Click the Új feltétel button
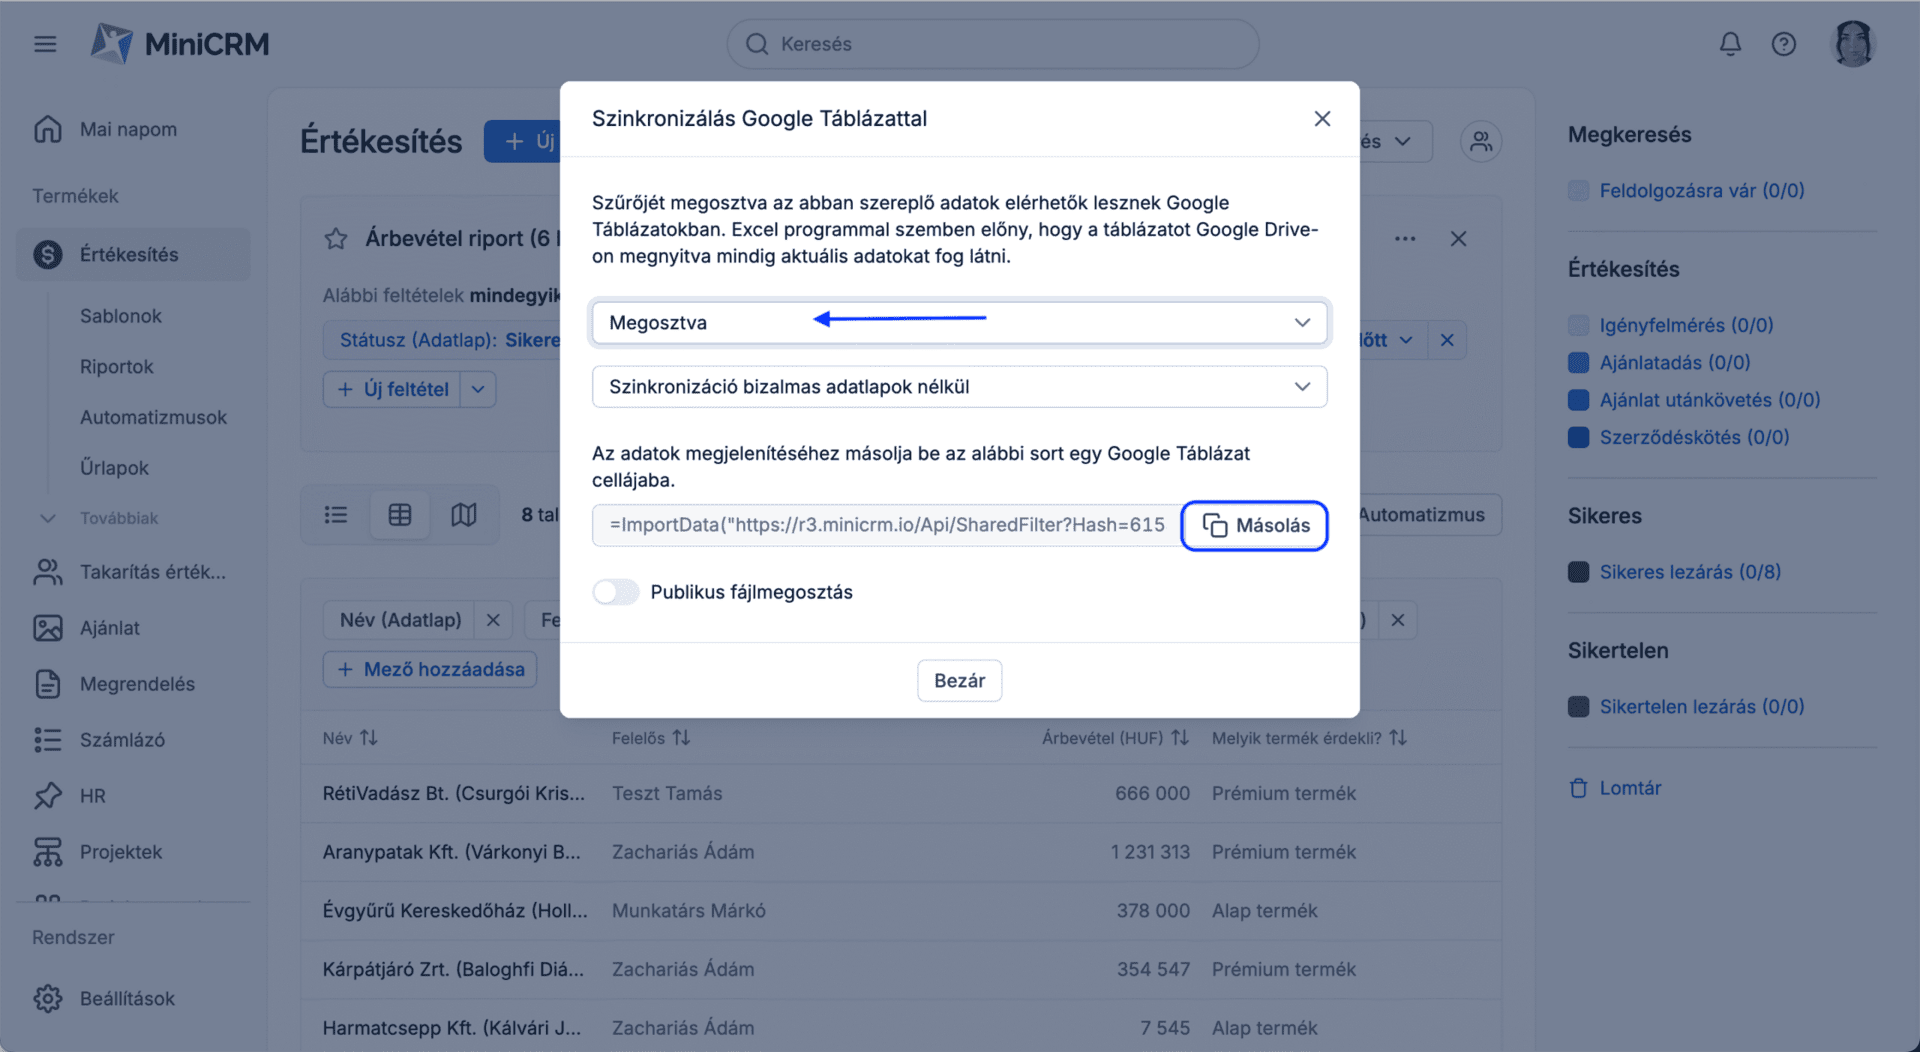This screenshot has height=1052, width=1920. point(392,390)
